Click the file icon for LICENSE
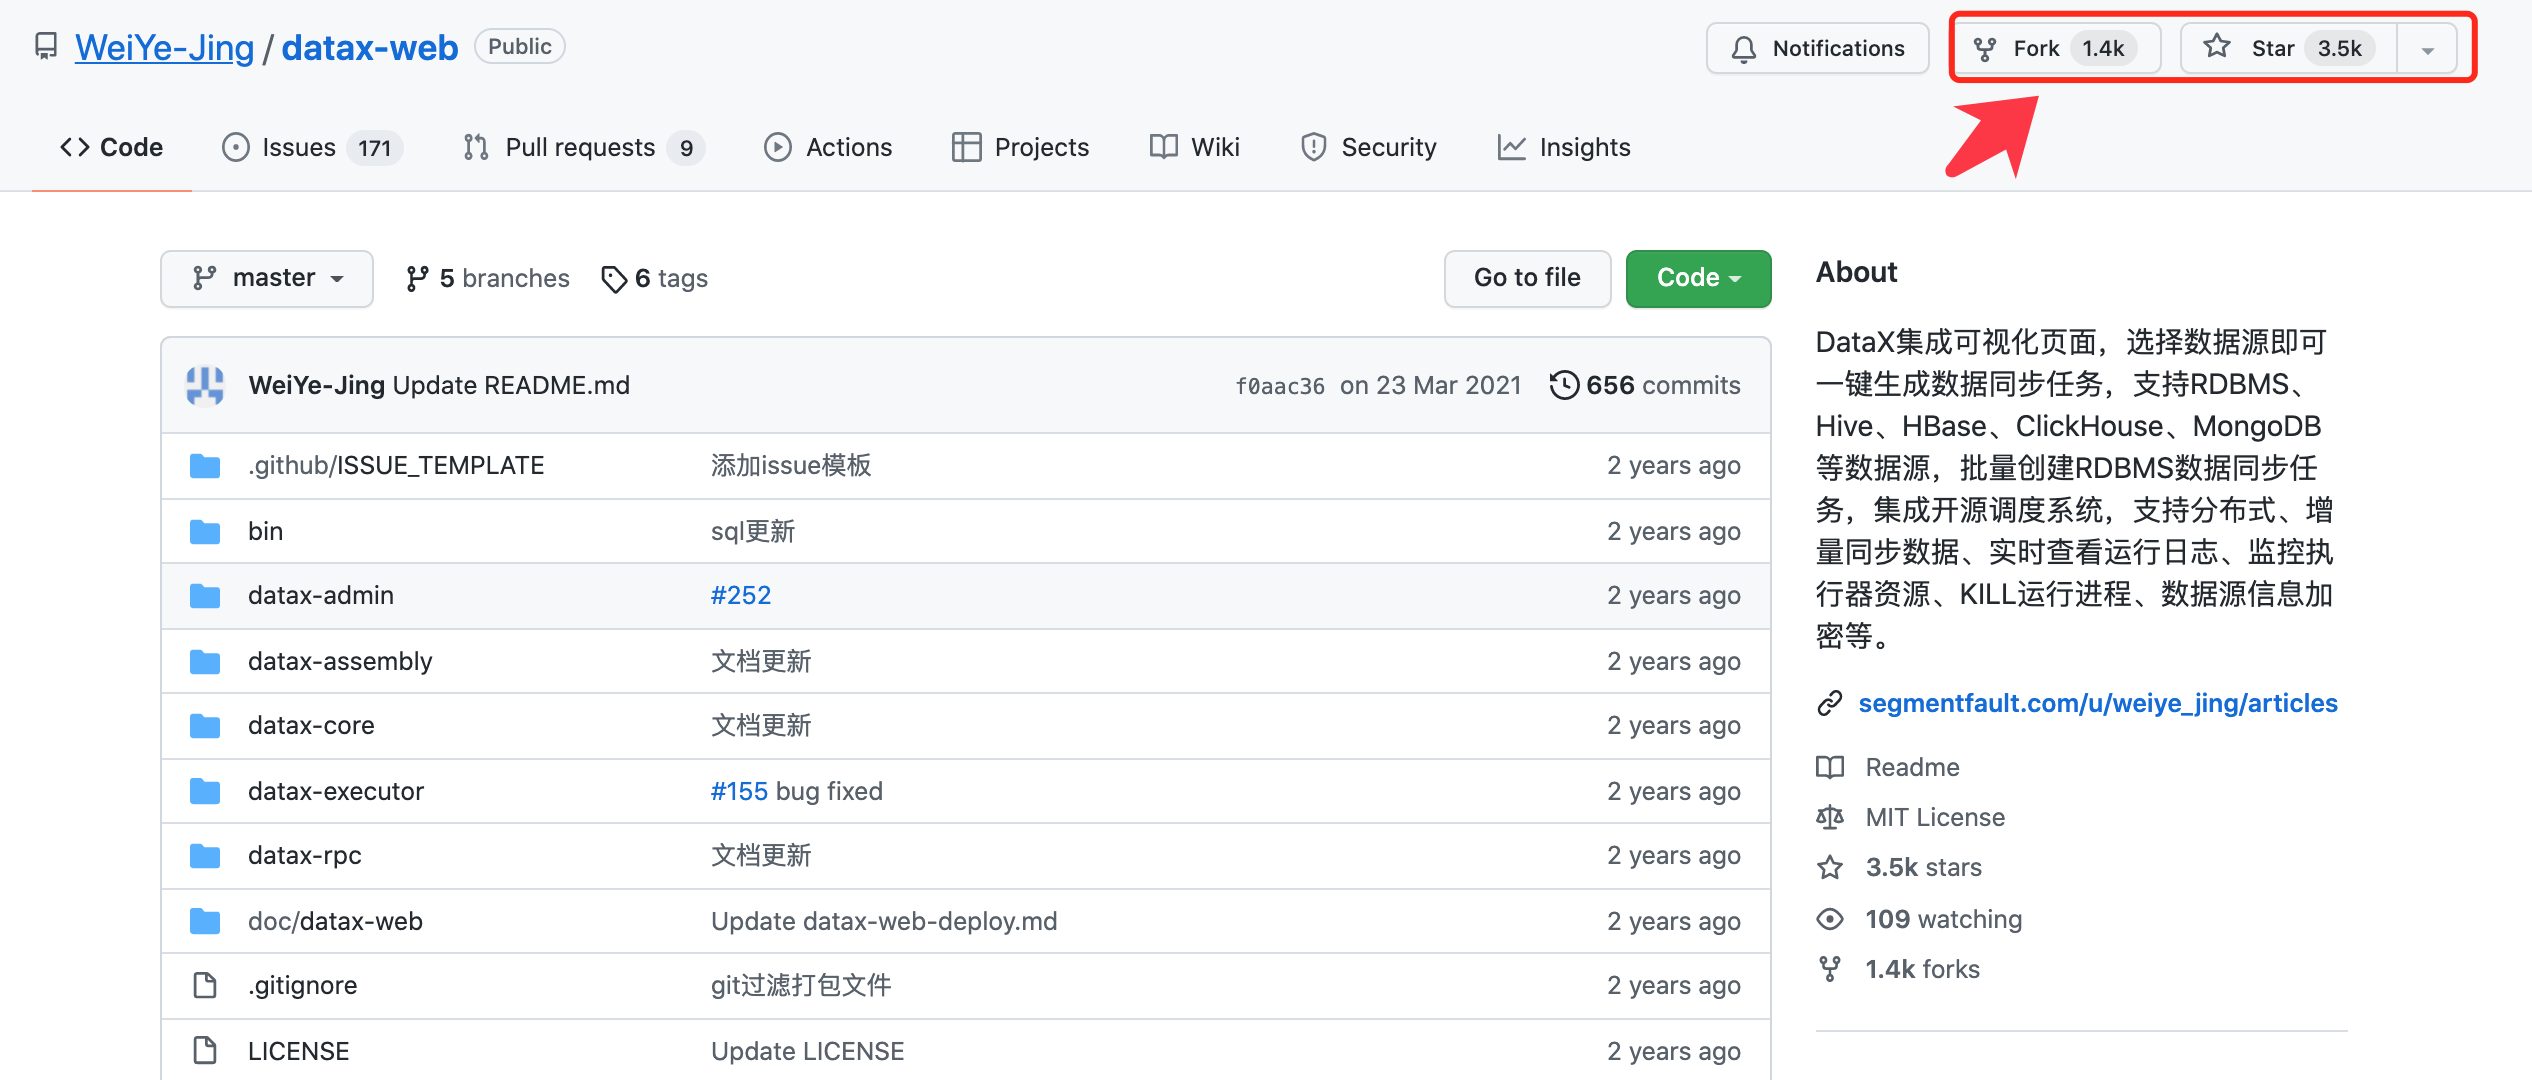This screenshot has width=2532, height=1080. tap(204, 1051)
